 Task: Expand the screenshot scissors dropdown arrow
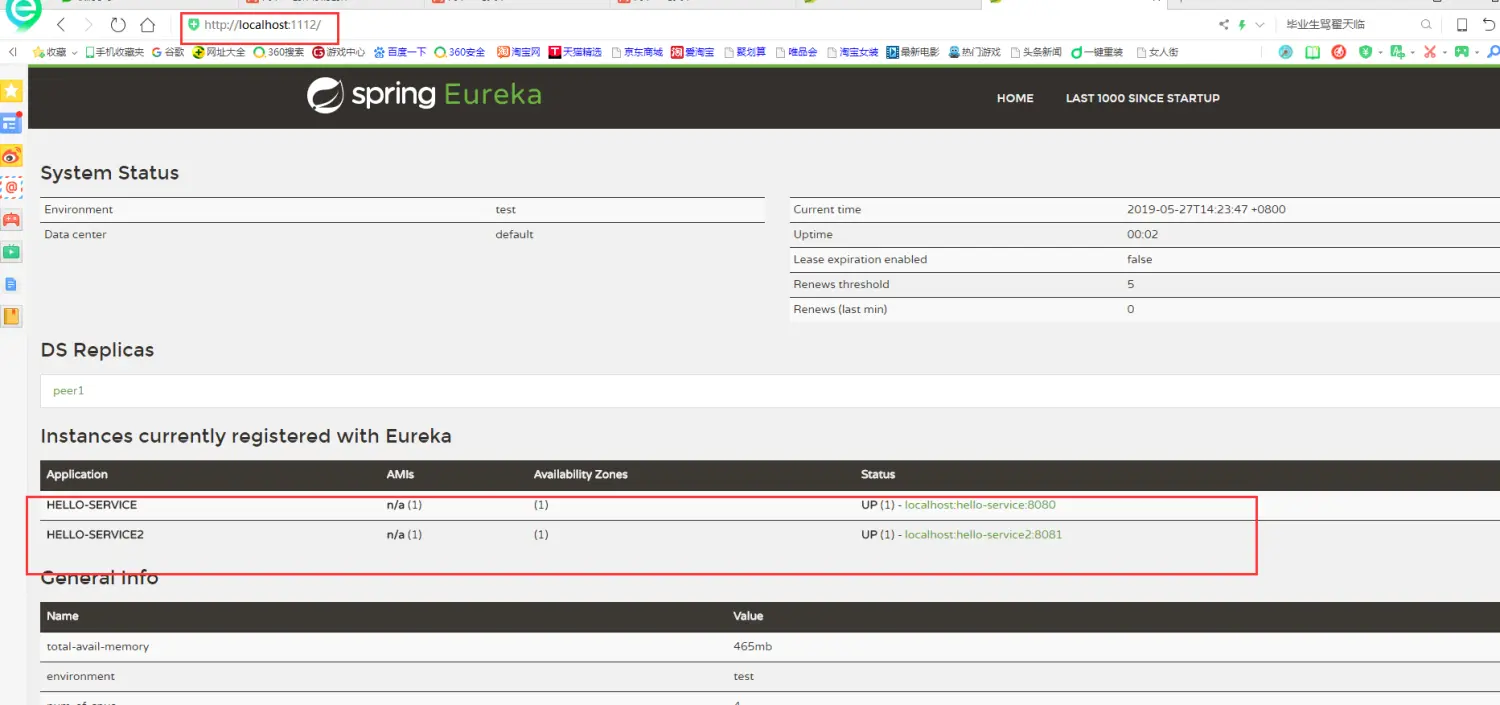[x=1445, y=52]
